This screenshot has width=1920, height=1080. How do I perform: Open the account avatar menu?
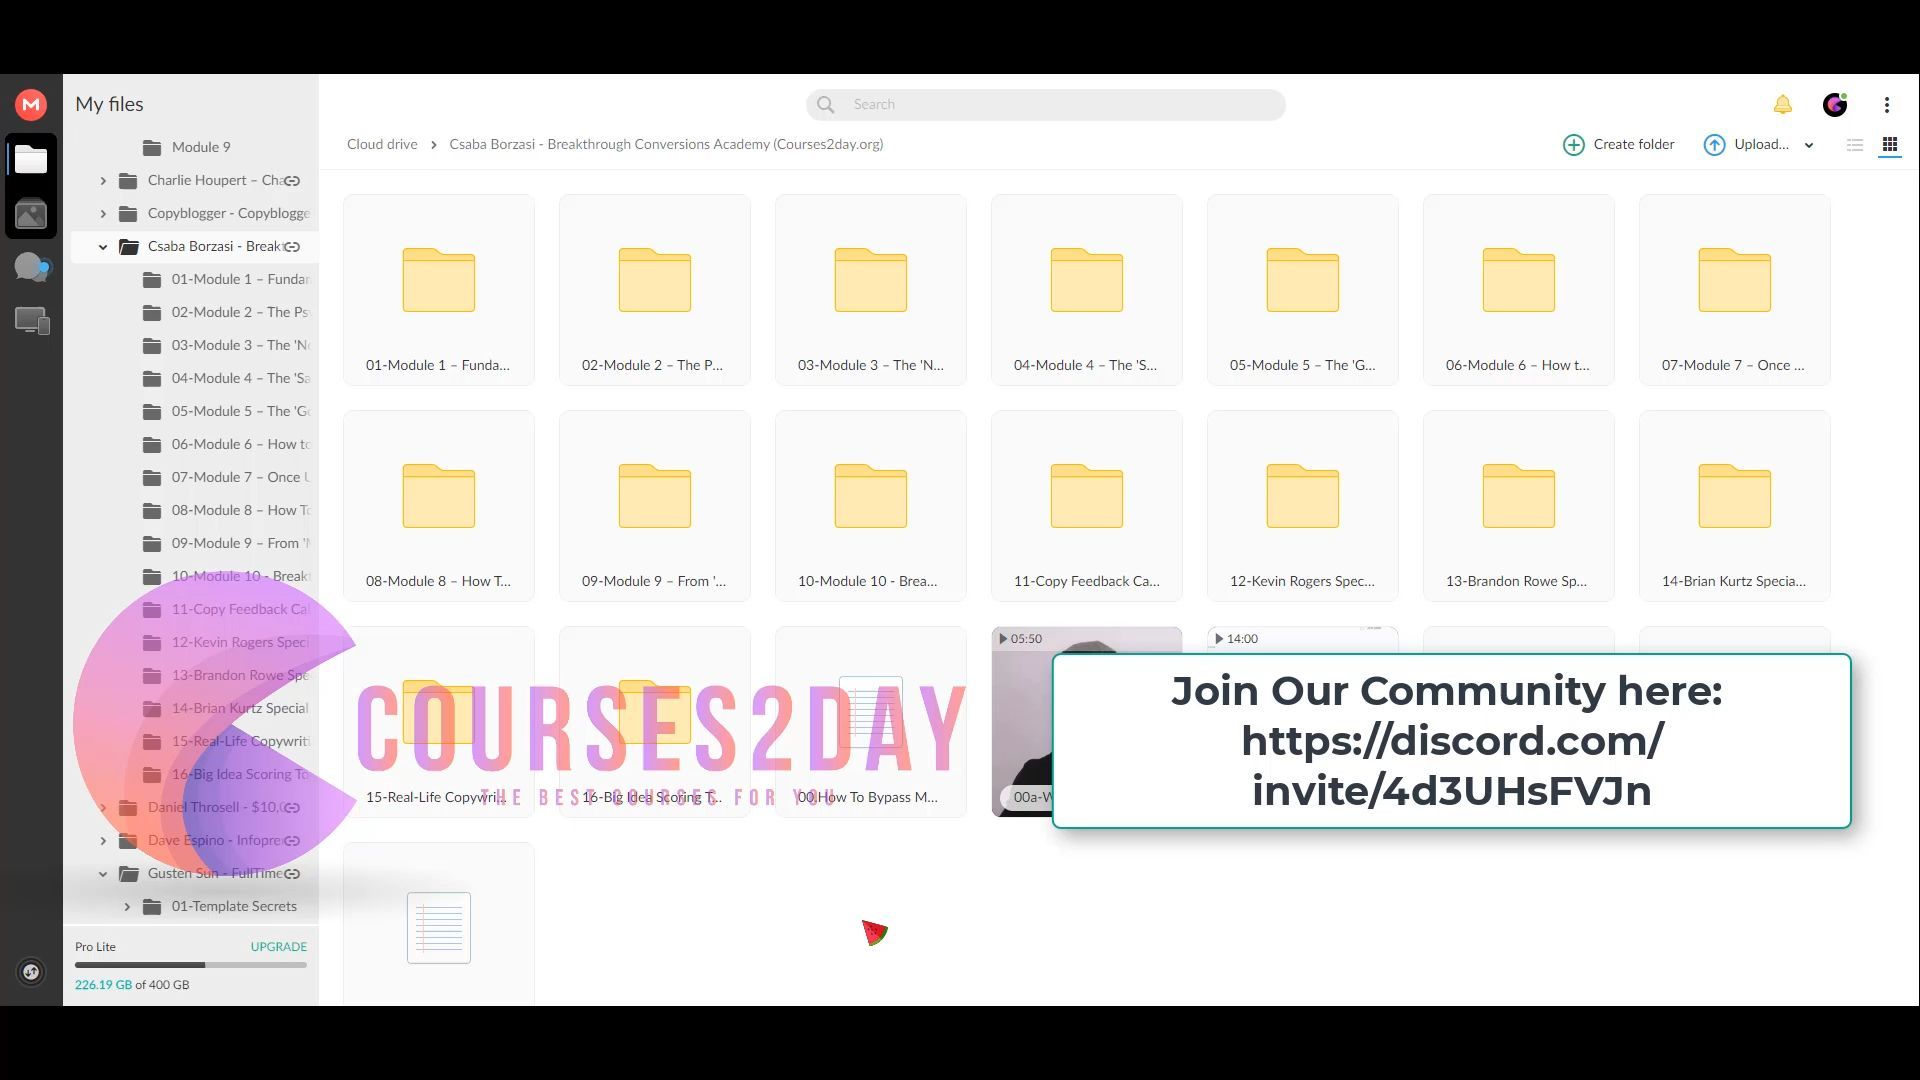coord(1835,105)
